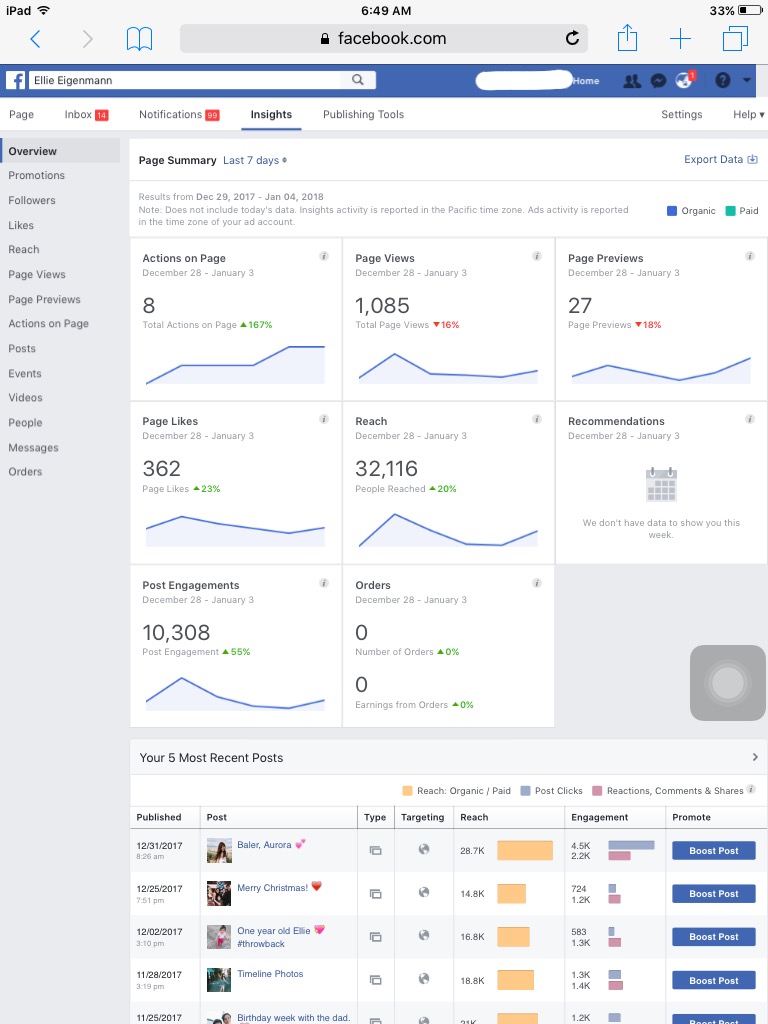Screen dimensions: 768x1024
Task: Click the globe notifications icon
Action: coord(684,80)
